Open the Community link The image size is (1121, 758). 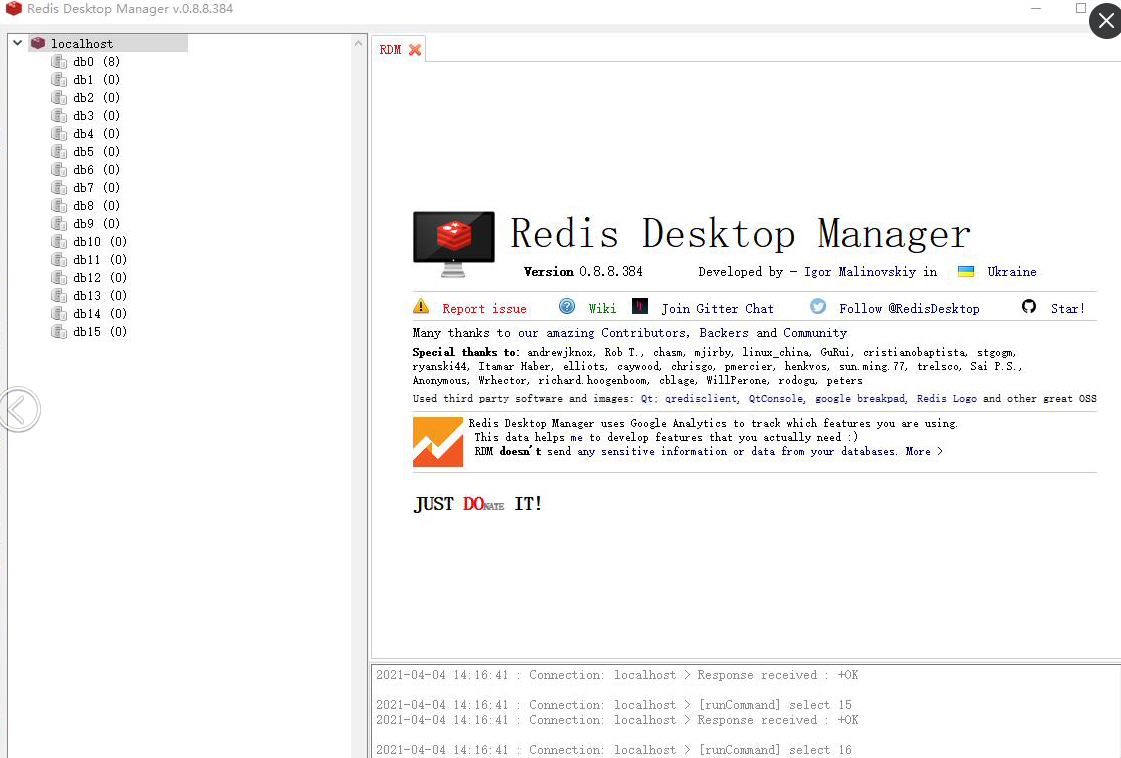click(x=815, y=333)
